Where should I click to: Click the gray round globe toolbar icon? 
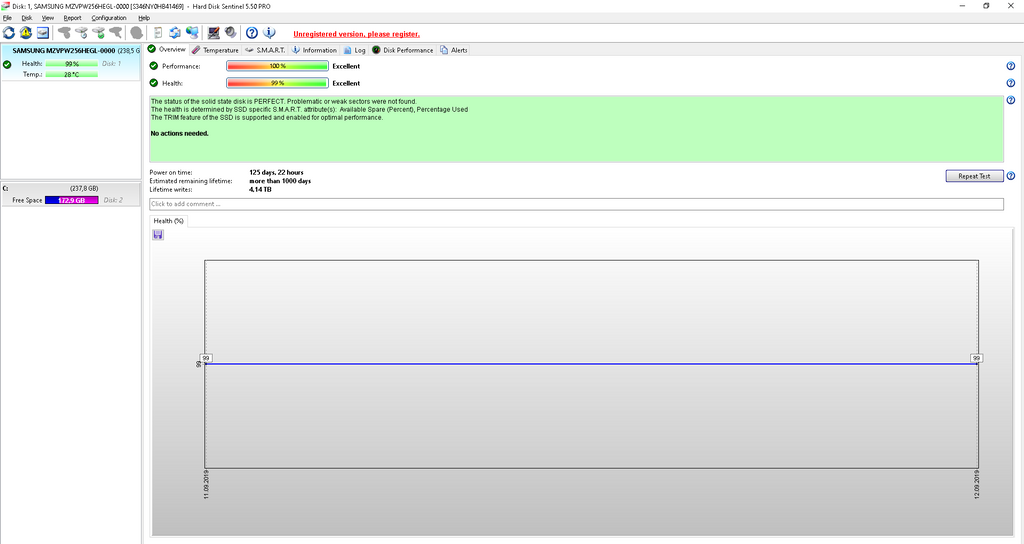click(136, 33)
